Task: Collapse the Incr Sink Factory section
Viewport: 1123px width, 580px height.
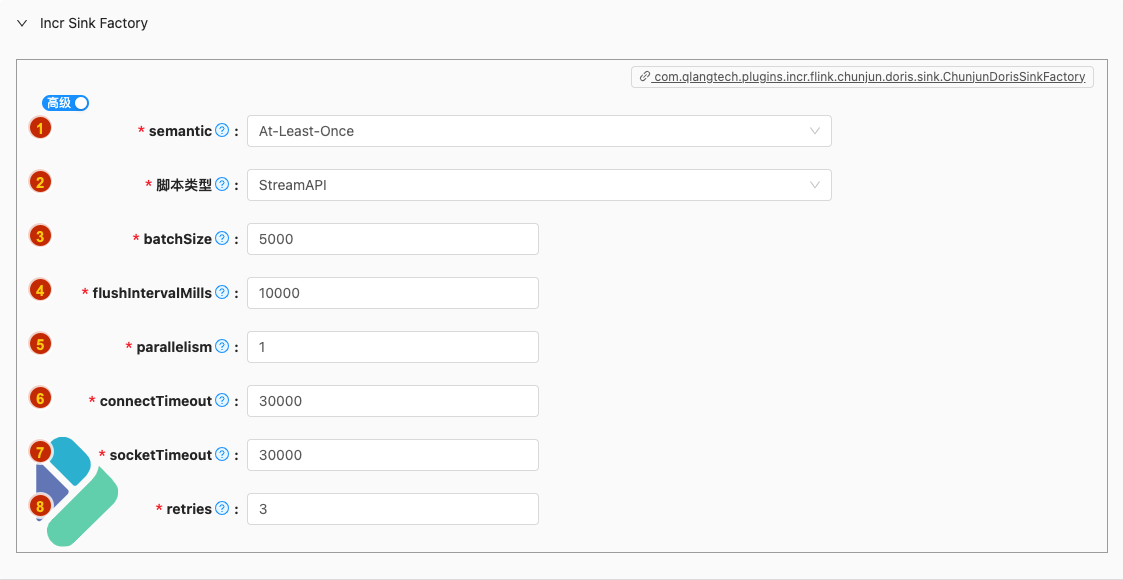Action: coord(22,23)
